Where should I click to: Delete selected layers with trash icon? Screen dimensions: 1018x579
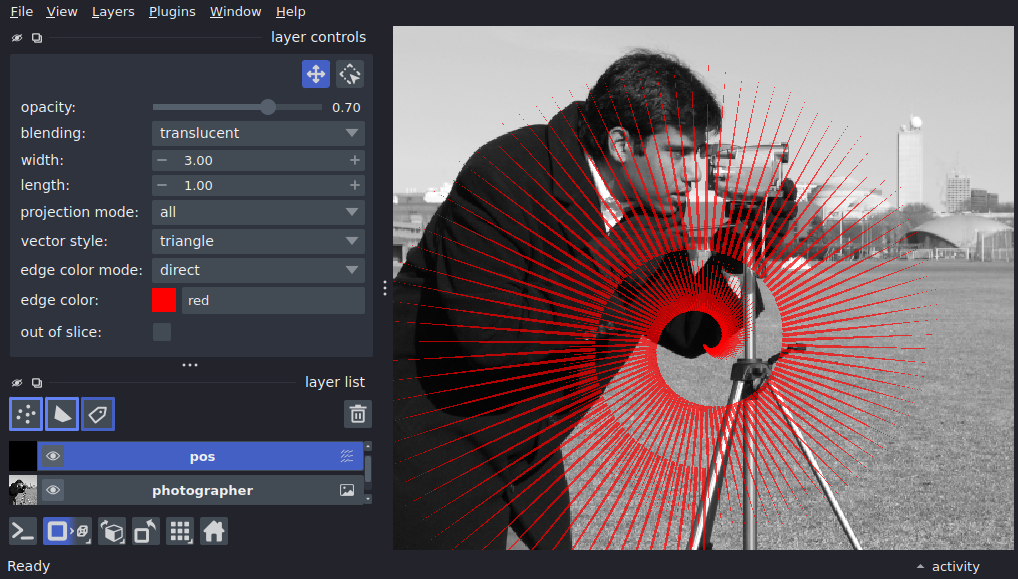point(358,414)
